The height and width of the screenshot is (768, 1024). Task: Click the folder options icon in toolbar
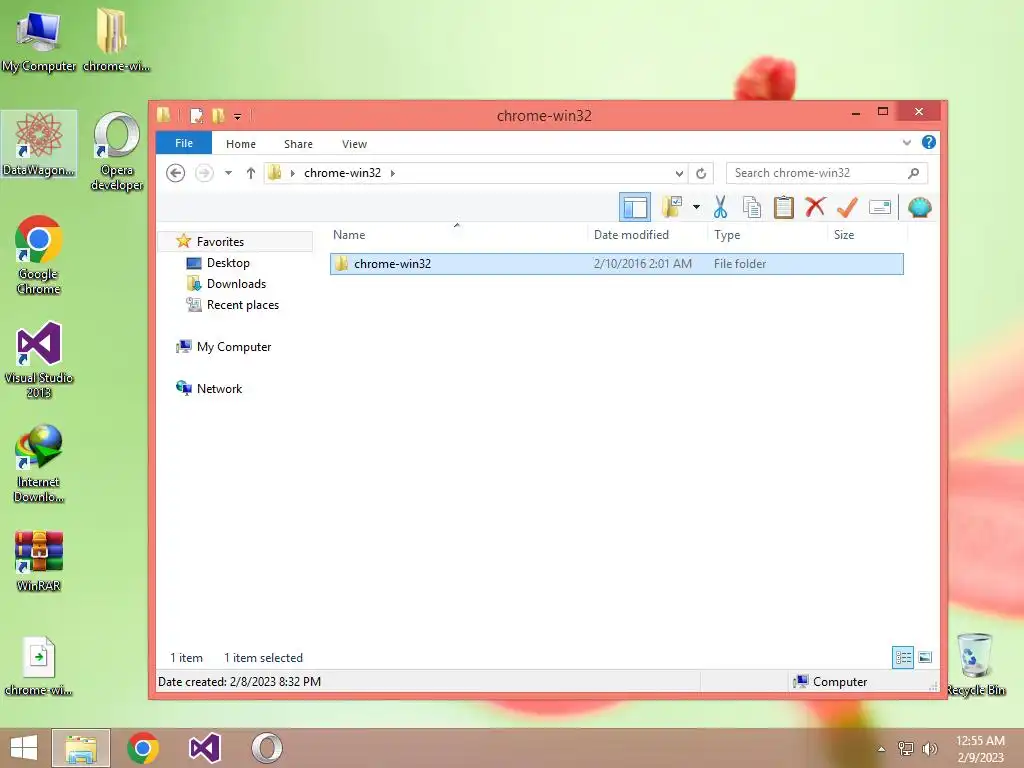point(672,208)
